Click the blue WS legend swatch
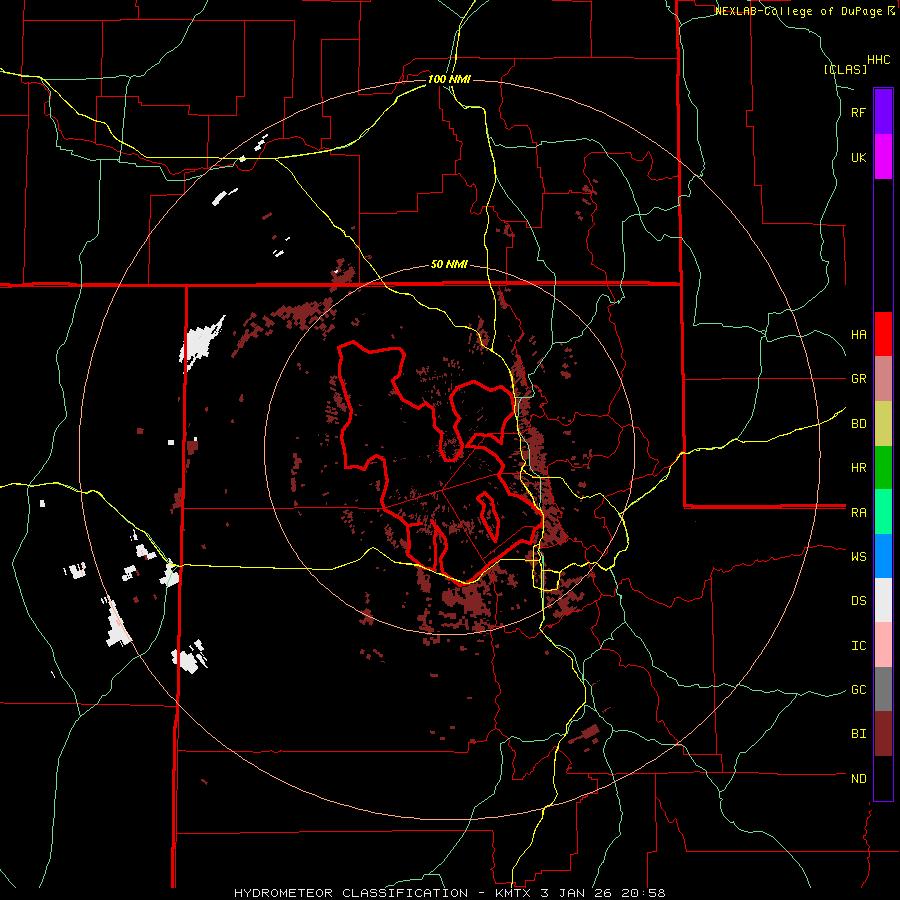The image size is (900, 900). (x=883, y=556)
